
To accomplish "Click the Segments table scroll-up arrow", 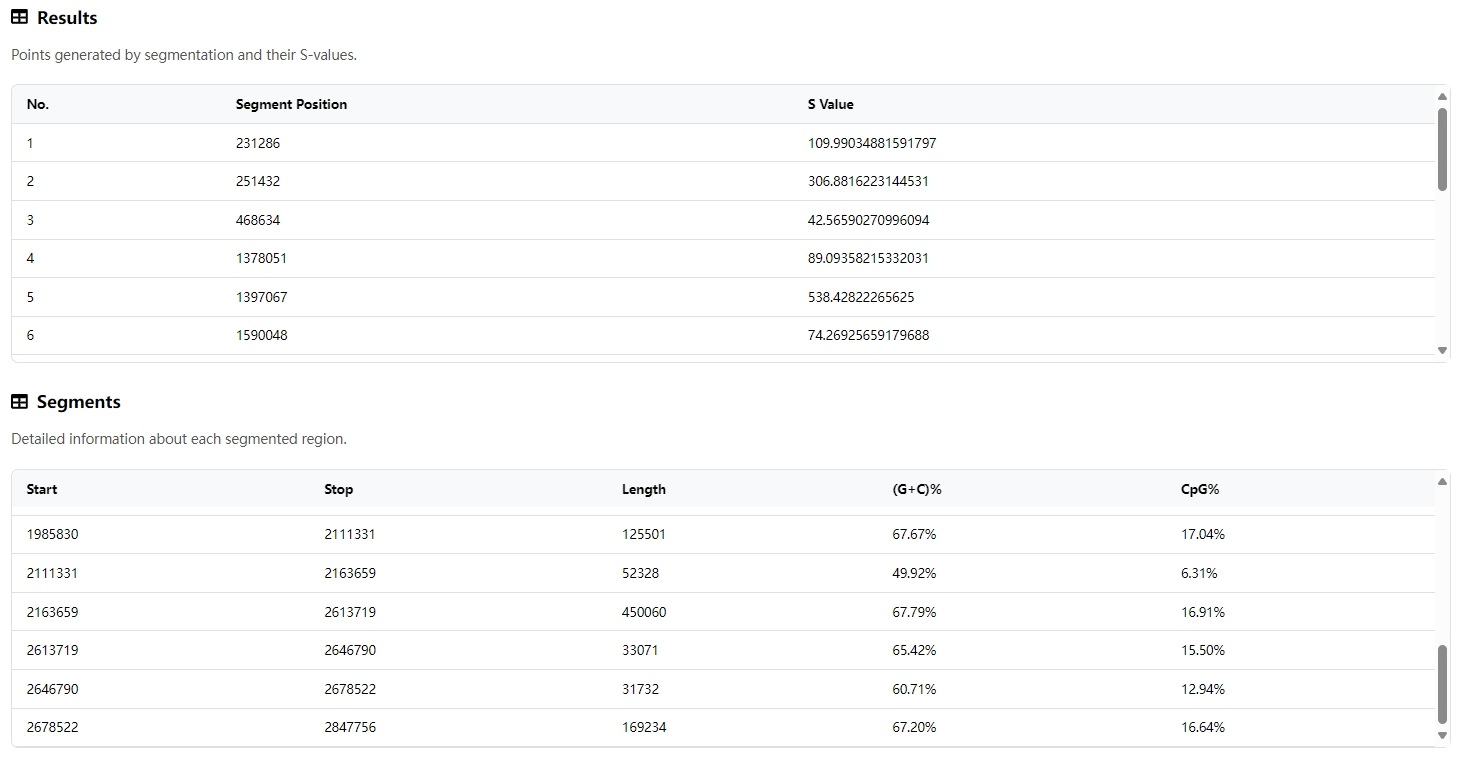I will (x=1442, y=481).
